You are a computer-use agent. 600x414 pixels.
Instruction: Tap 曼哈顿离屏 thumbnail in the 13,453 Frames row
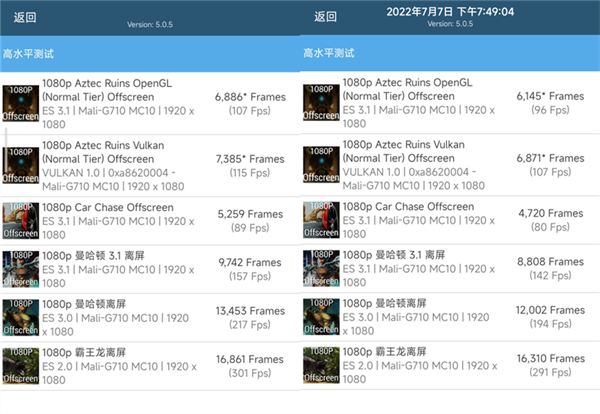(20, 319)
